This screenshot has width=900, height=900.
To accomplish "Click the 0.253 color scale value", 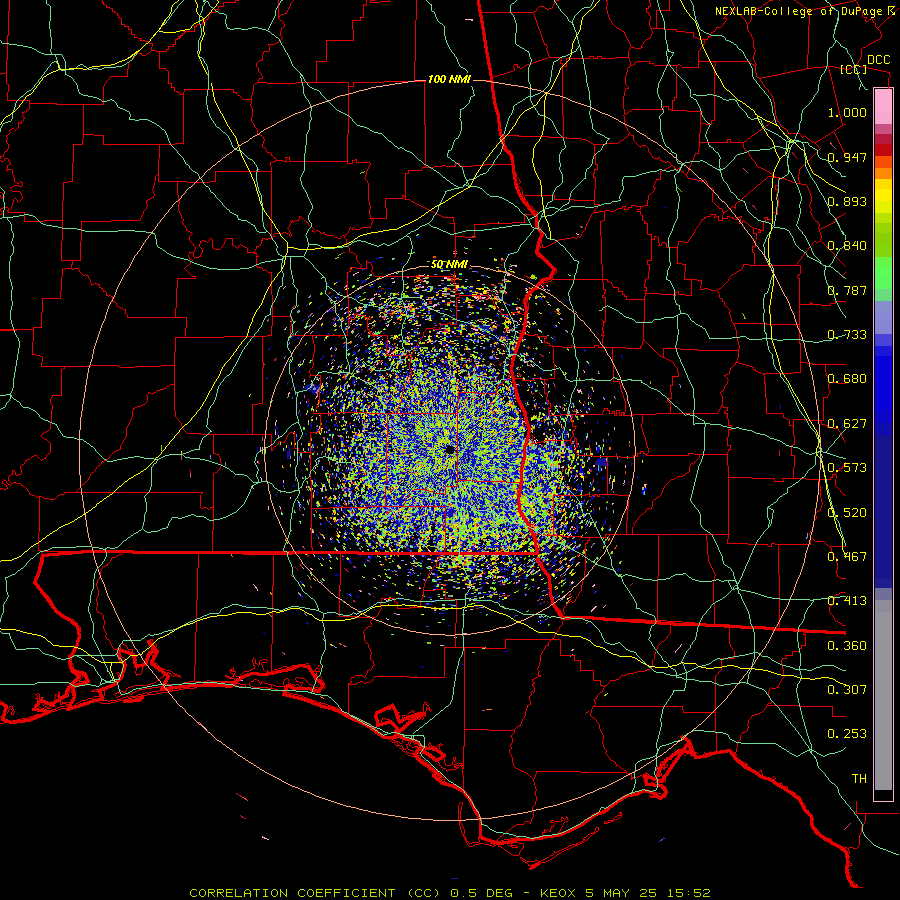I will [x=847, y=734].
